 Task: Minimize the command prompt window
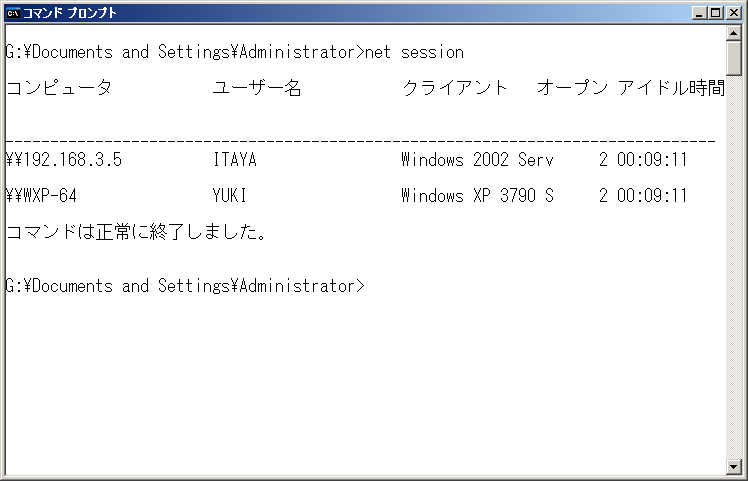coord(699,13)
